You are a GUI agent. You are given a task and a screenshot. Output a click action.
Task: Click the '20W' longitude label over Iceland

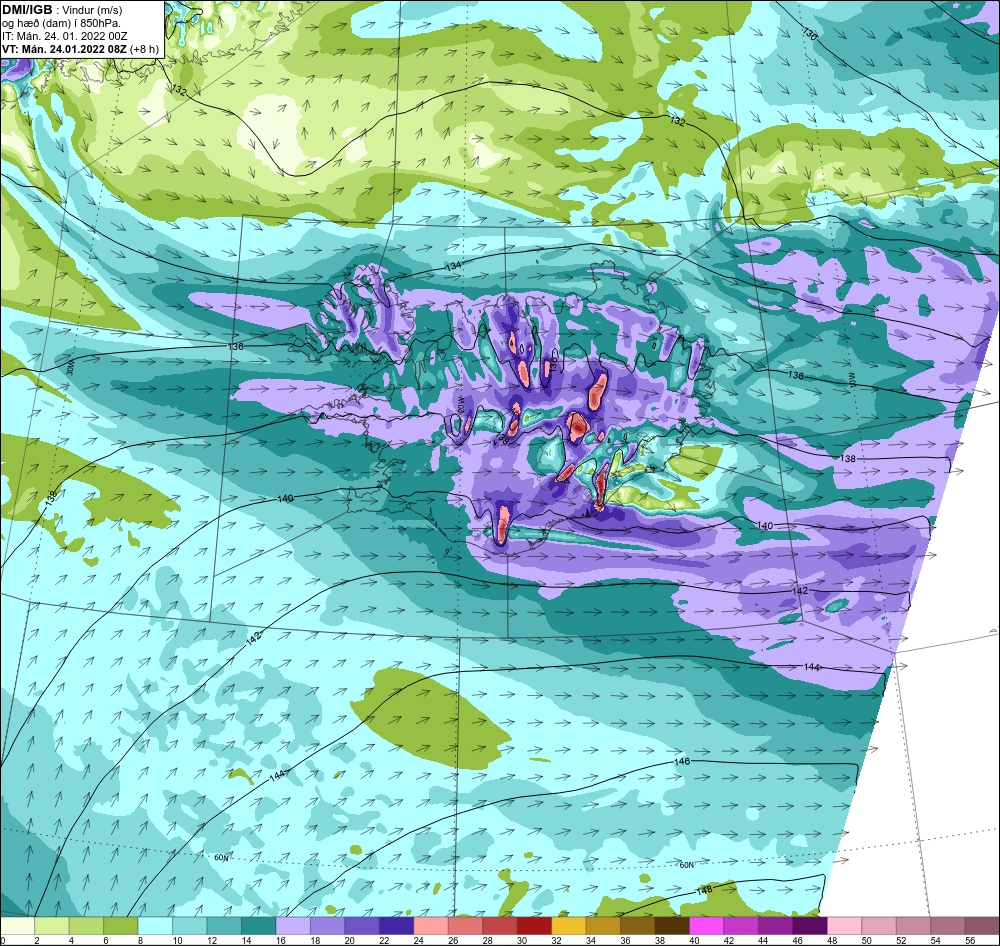[460, 404]
